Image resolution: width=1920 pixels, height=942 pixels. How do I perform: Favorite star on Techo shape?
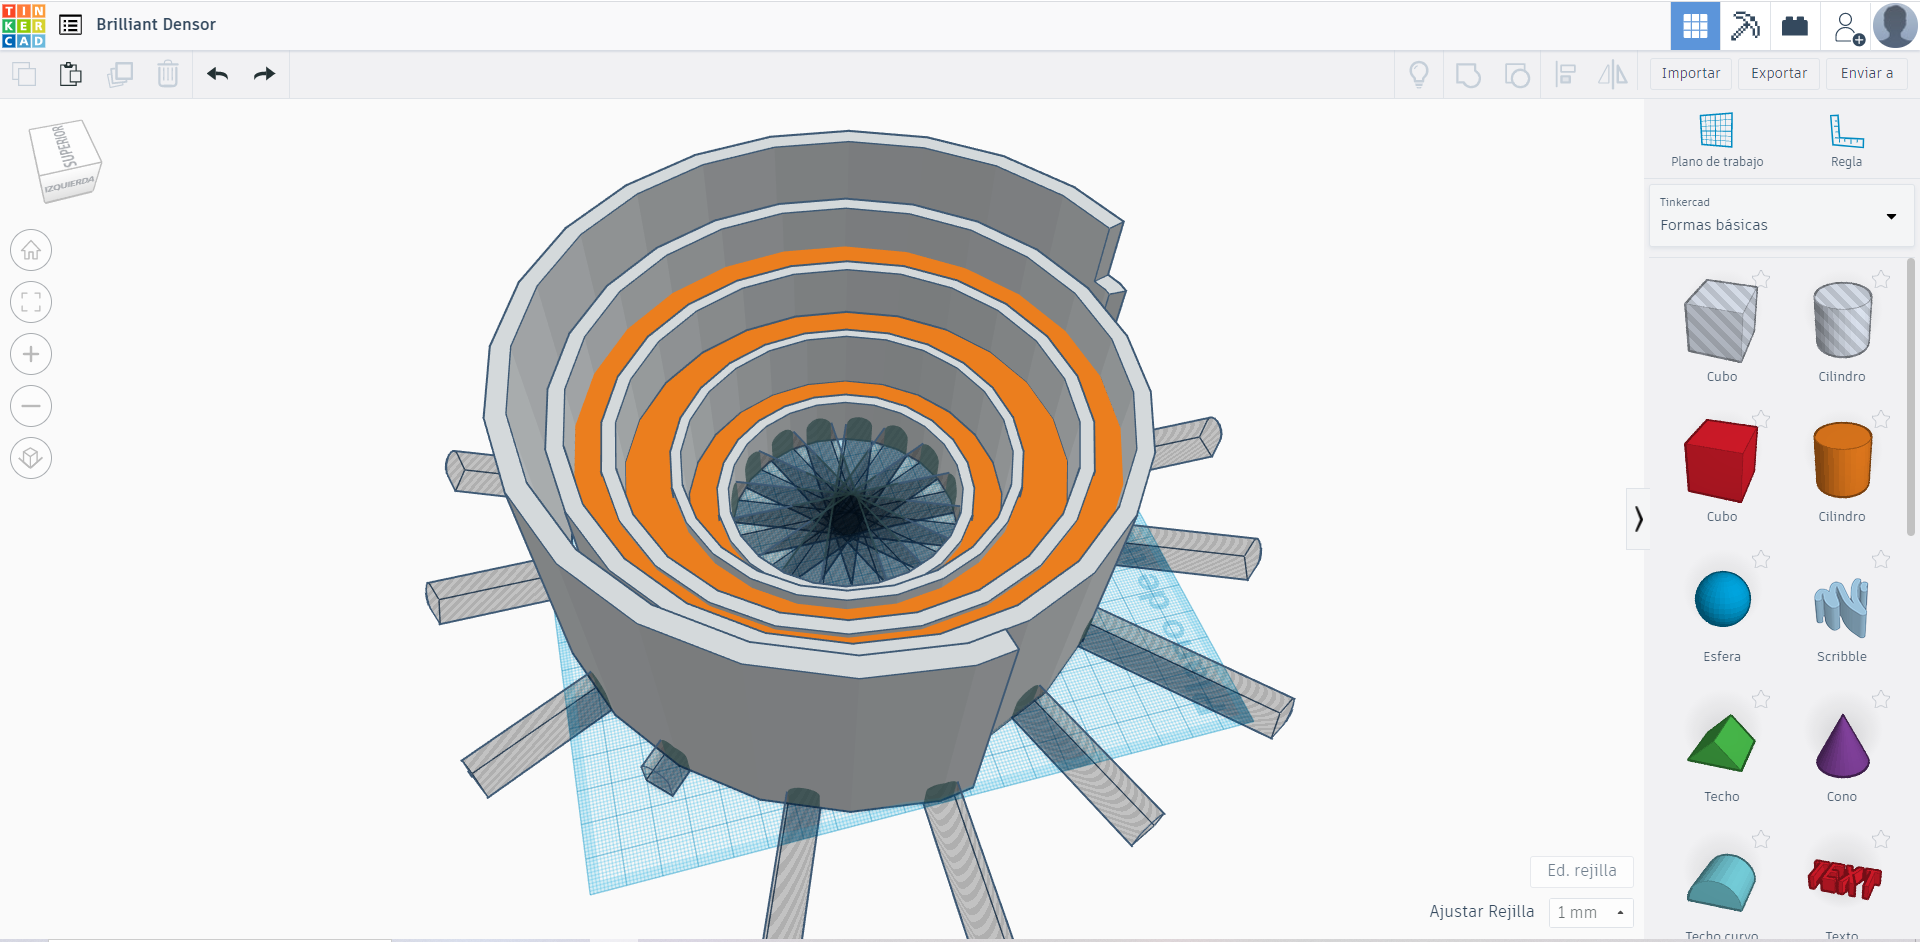[1761, 699]
